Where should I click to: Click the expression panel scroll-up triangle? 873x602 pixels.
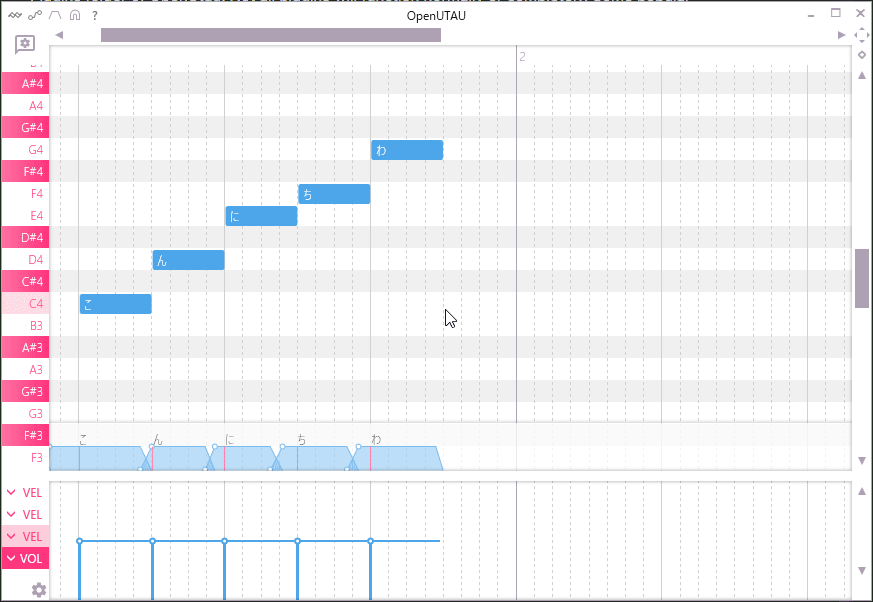click(x=862, y=491)
